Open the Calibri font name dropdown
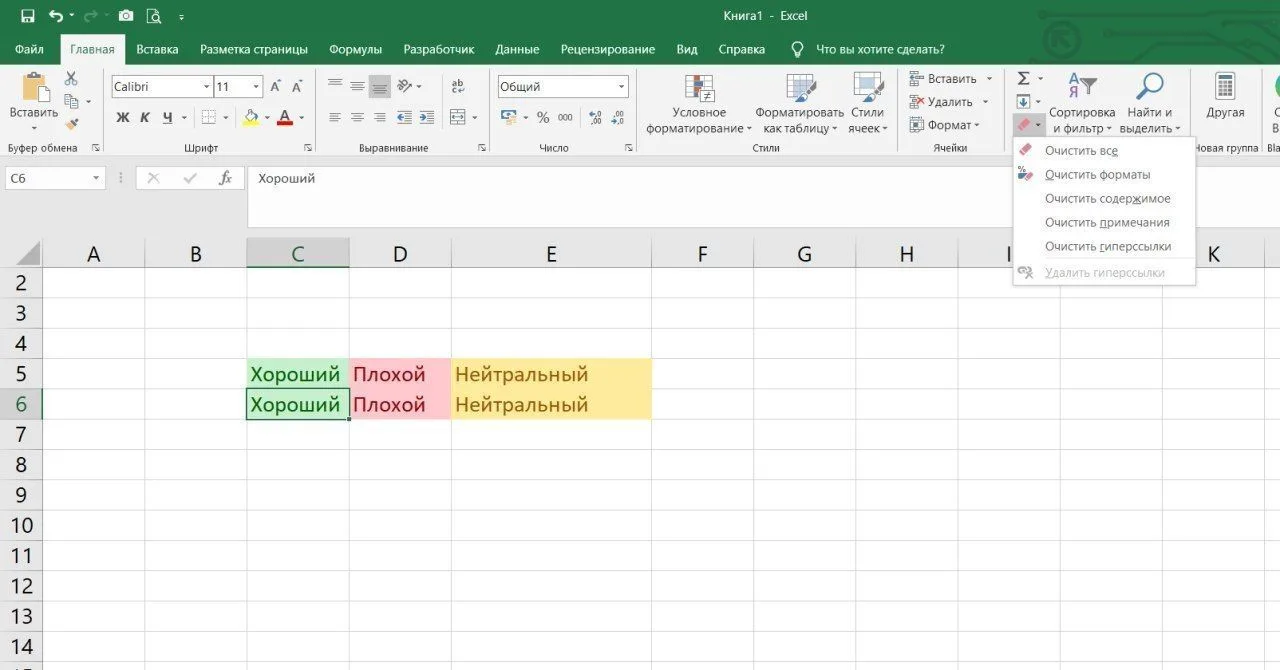This screenshot has width=1280, height=670. (207, 87)
